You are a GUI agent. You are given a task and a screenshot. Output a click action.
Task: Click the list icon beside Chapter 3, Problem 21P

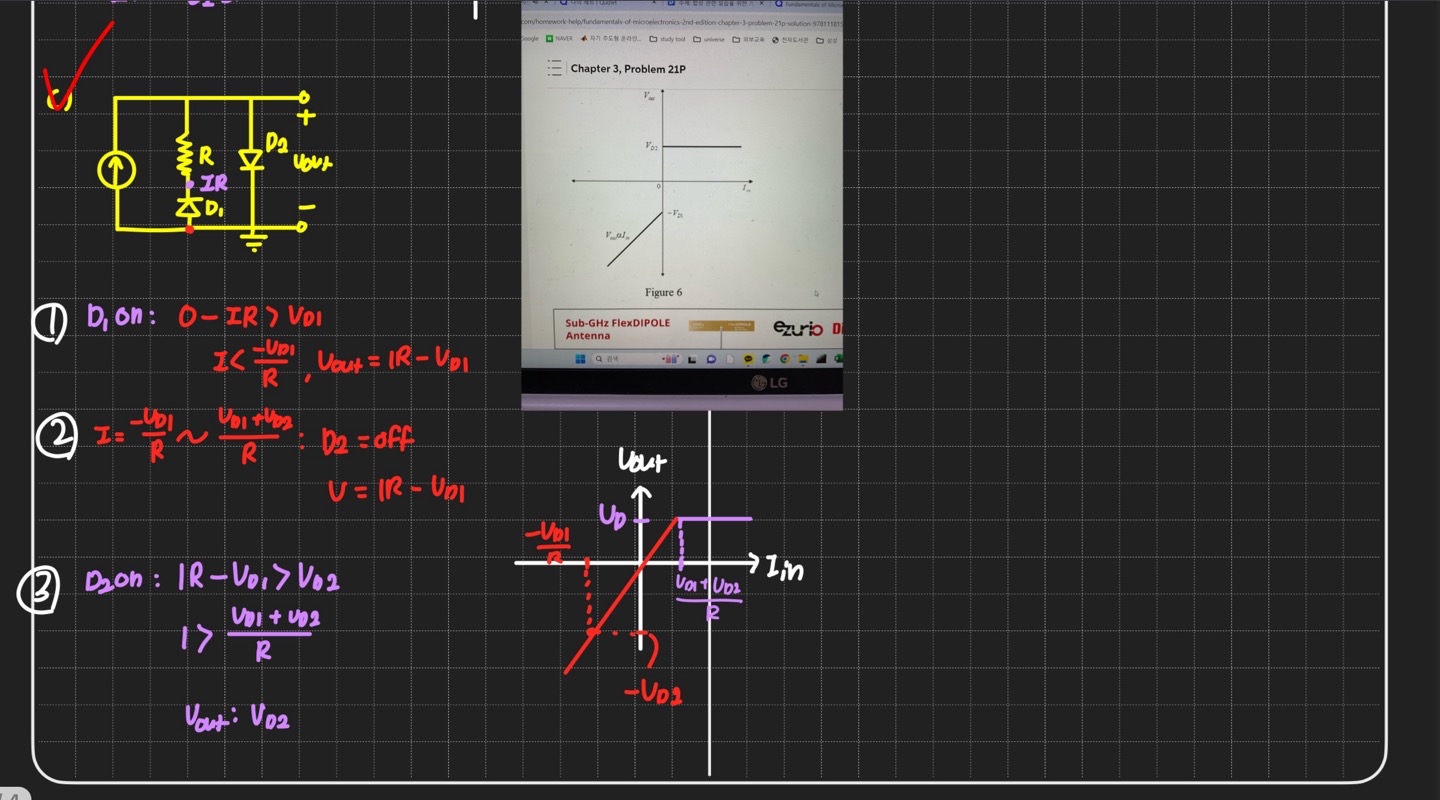pos(554,68)
